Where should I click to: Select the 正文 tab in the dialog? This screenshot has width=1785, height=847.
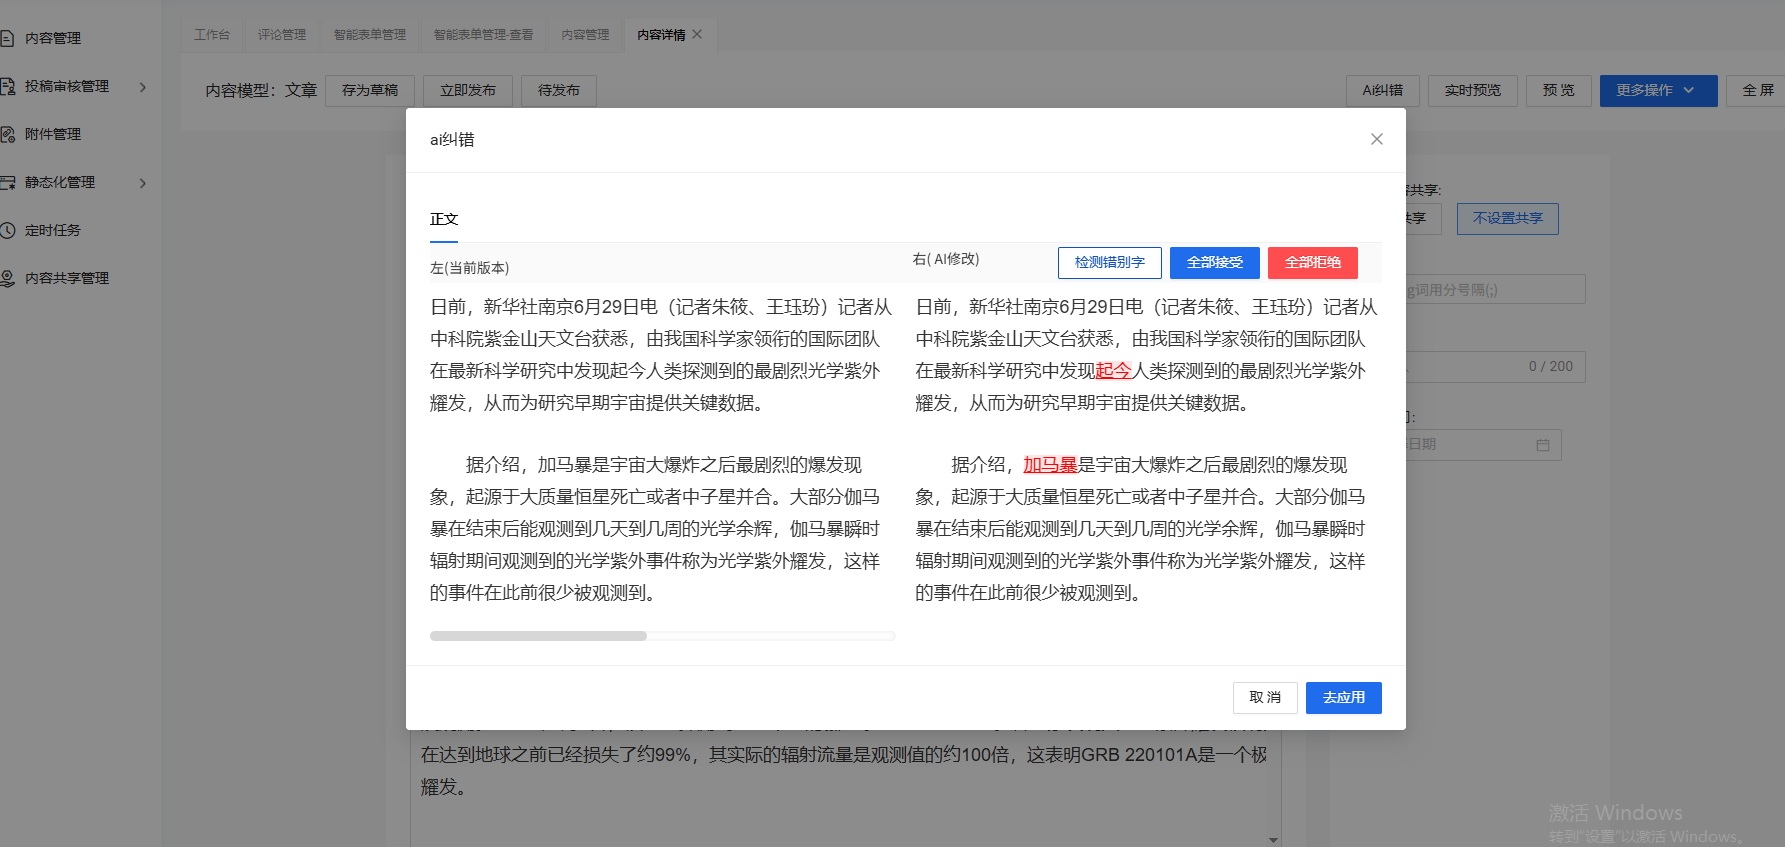[444, 219]
